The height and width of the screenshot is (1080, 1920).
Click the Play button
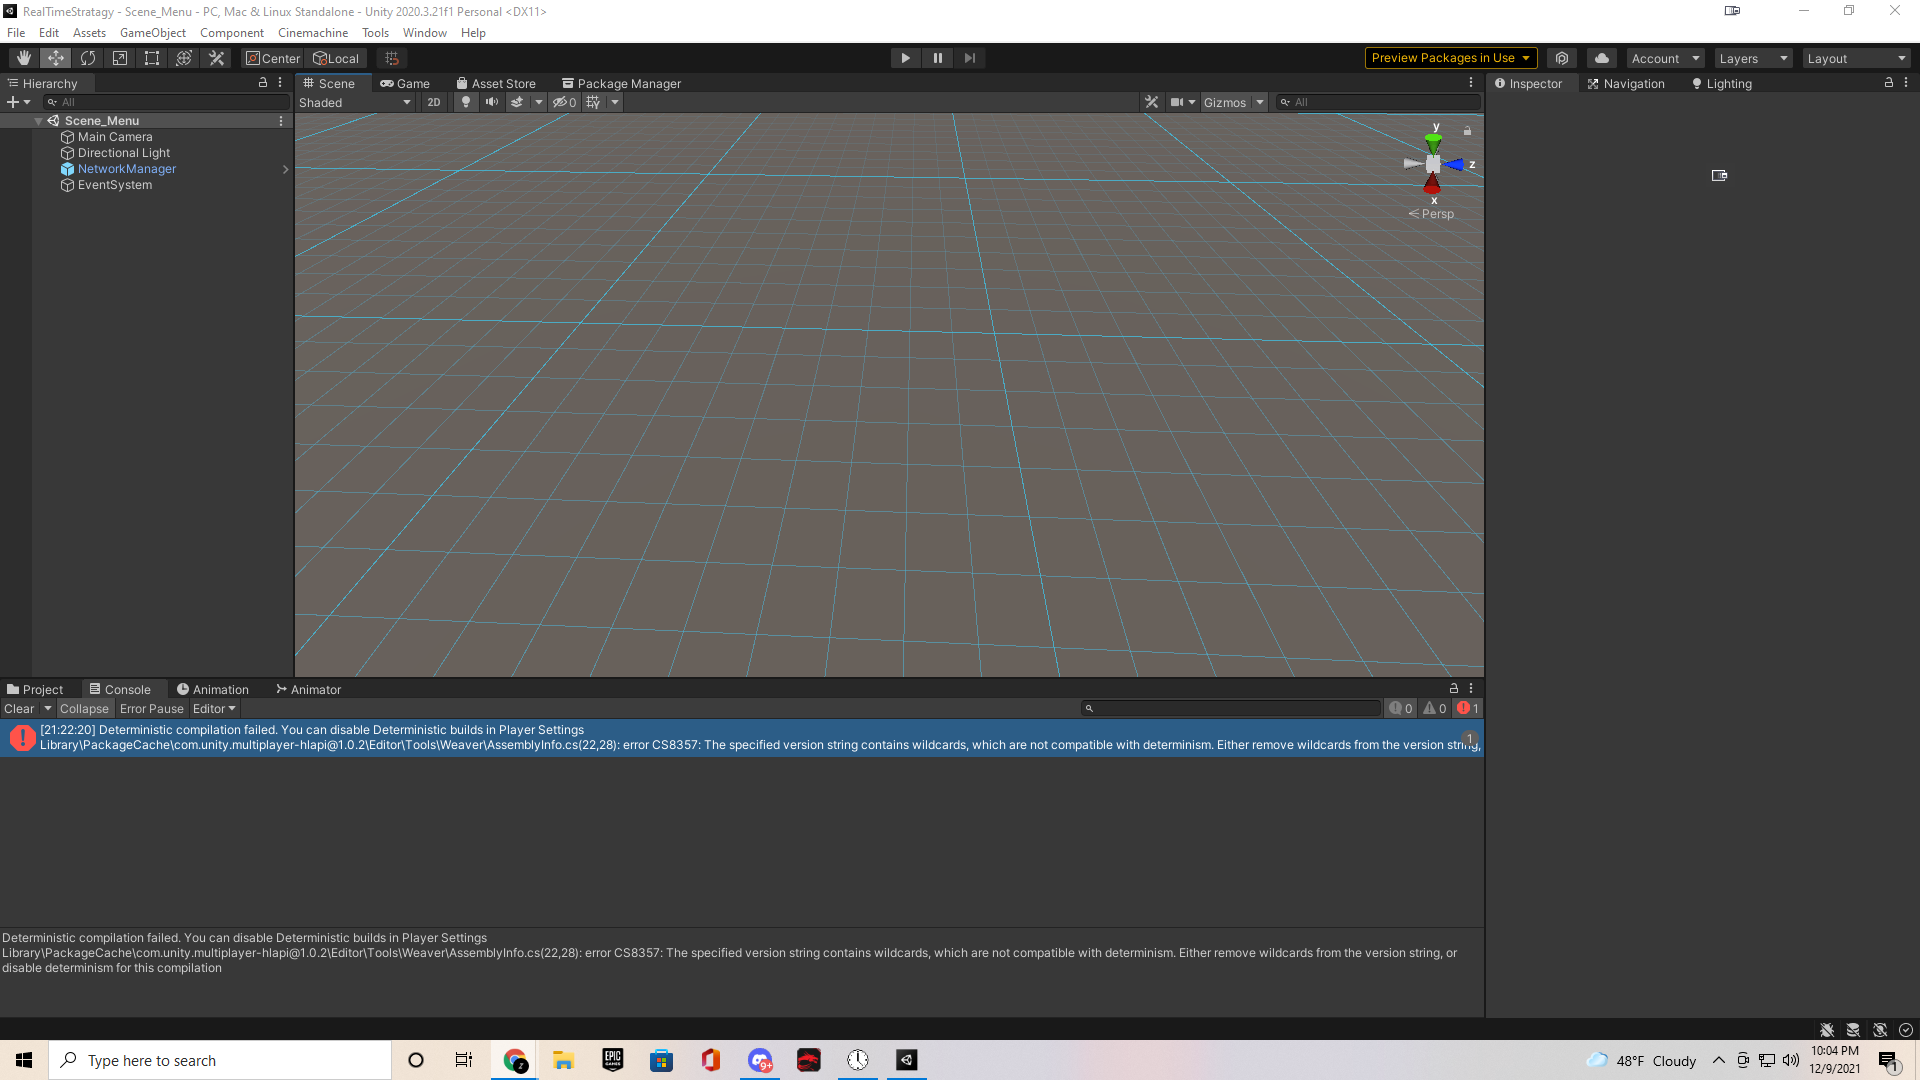click(905, 58)
